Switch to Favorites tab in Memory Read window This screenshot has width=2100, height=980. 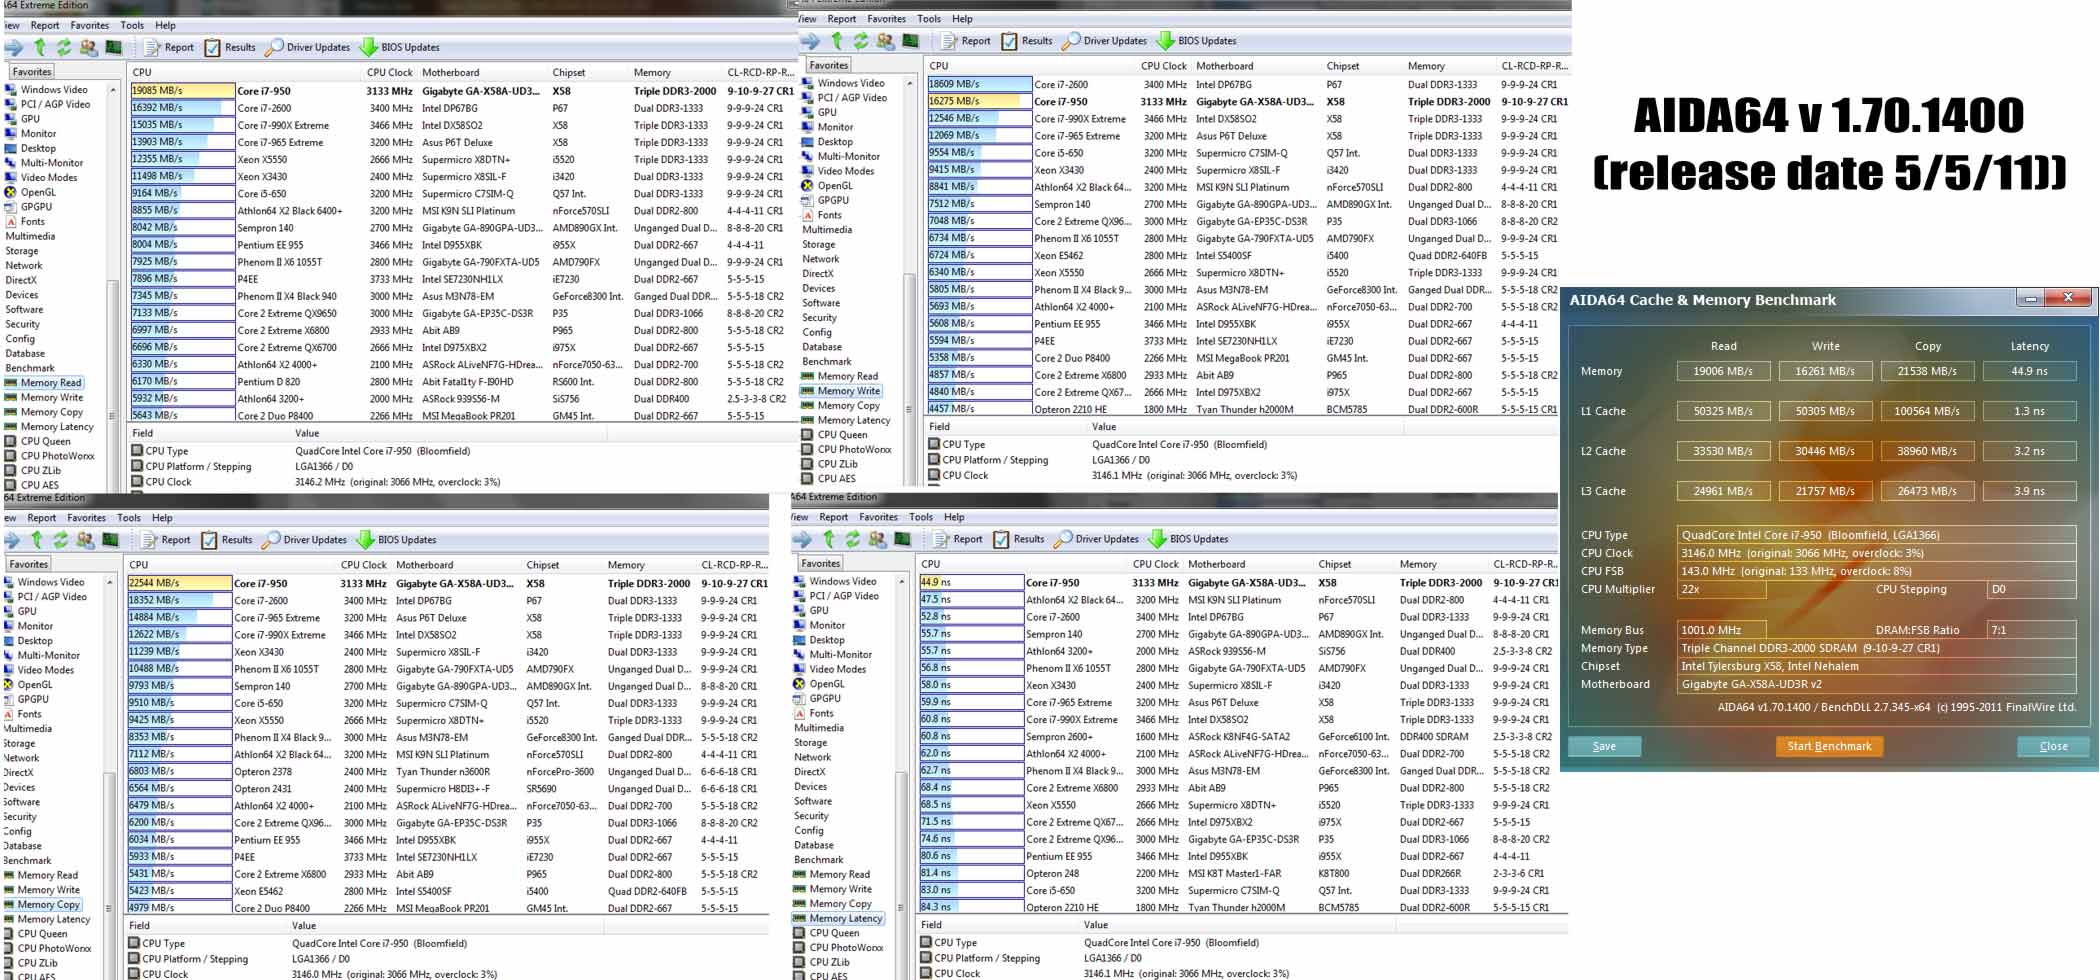[x=32, y=72]
